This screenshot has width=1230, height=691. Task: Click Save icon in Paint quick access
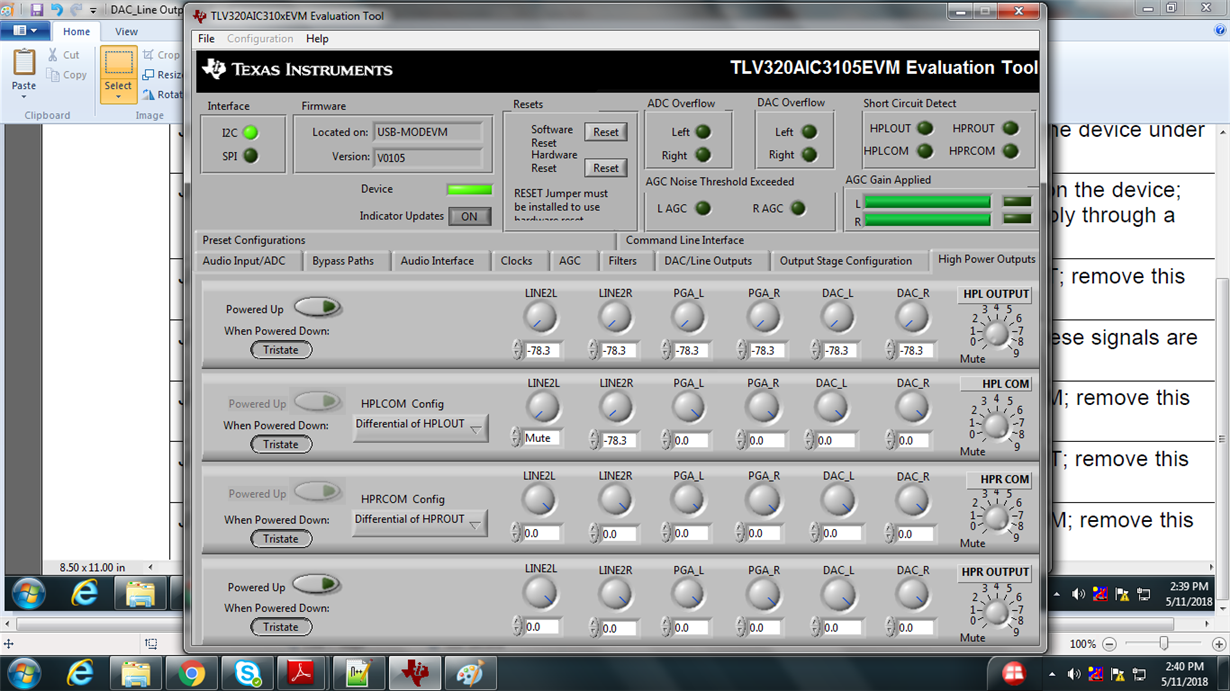36,9
